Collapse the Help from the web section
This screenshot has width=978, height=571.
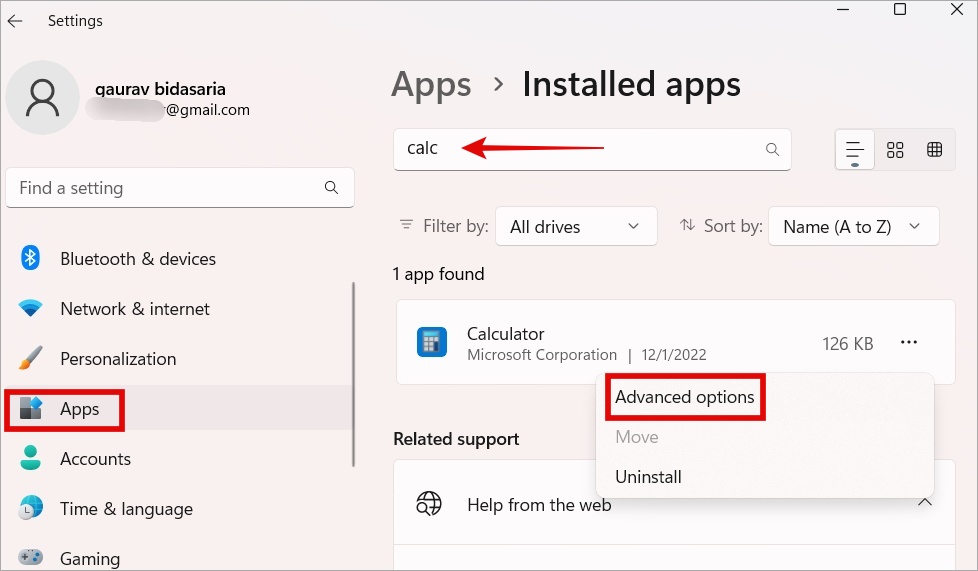pos(925,503)
